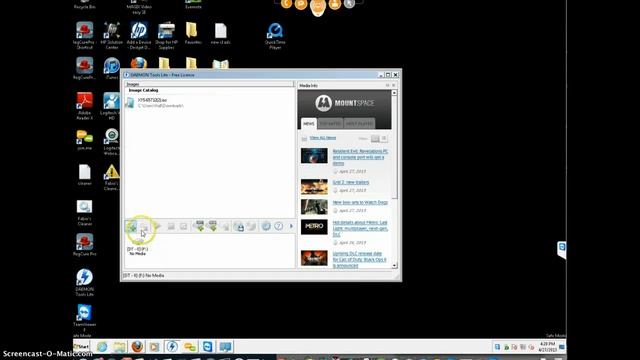Open the Favorites desktop folder

coord(193,33)
